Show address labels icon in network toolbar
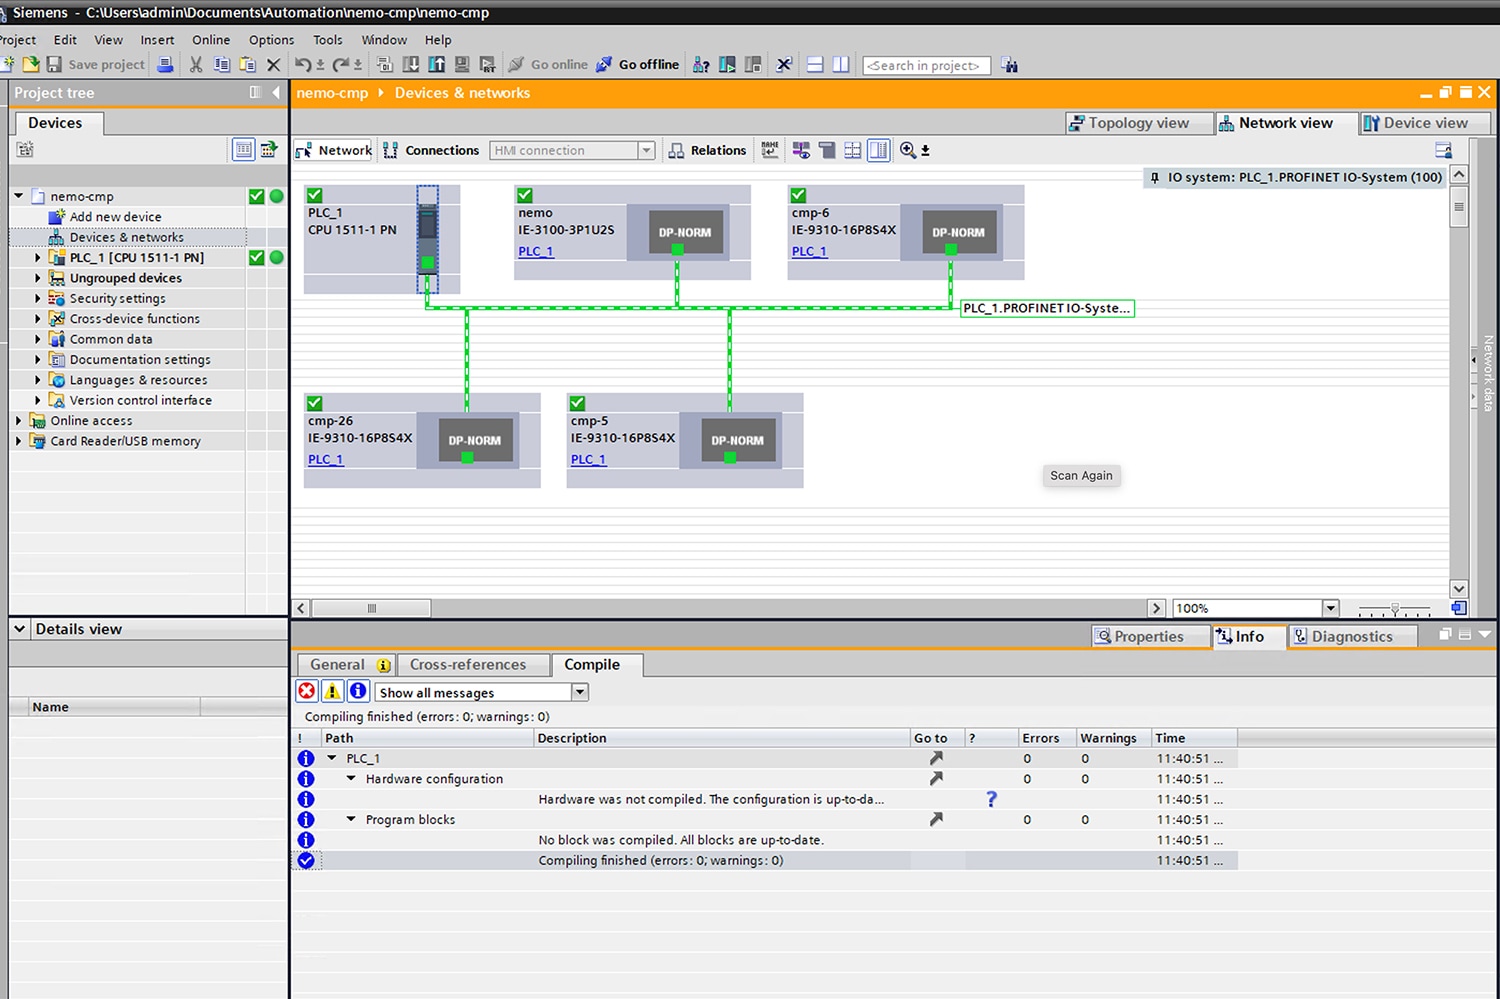 tap(801, 150)
